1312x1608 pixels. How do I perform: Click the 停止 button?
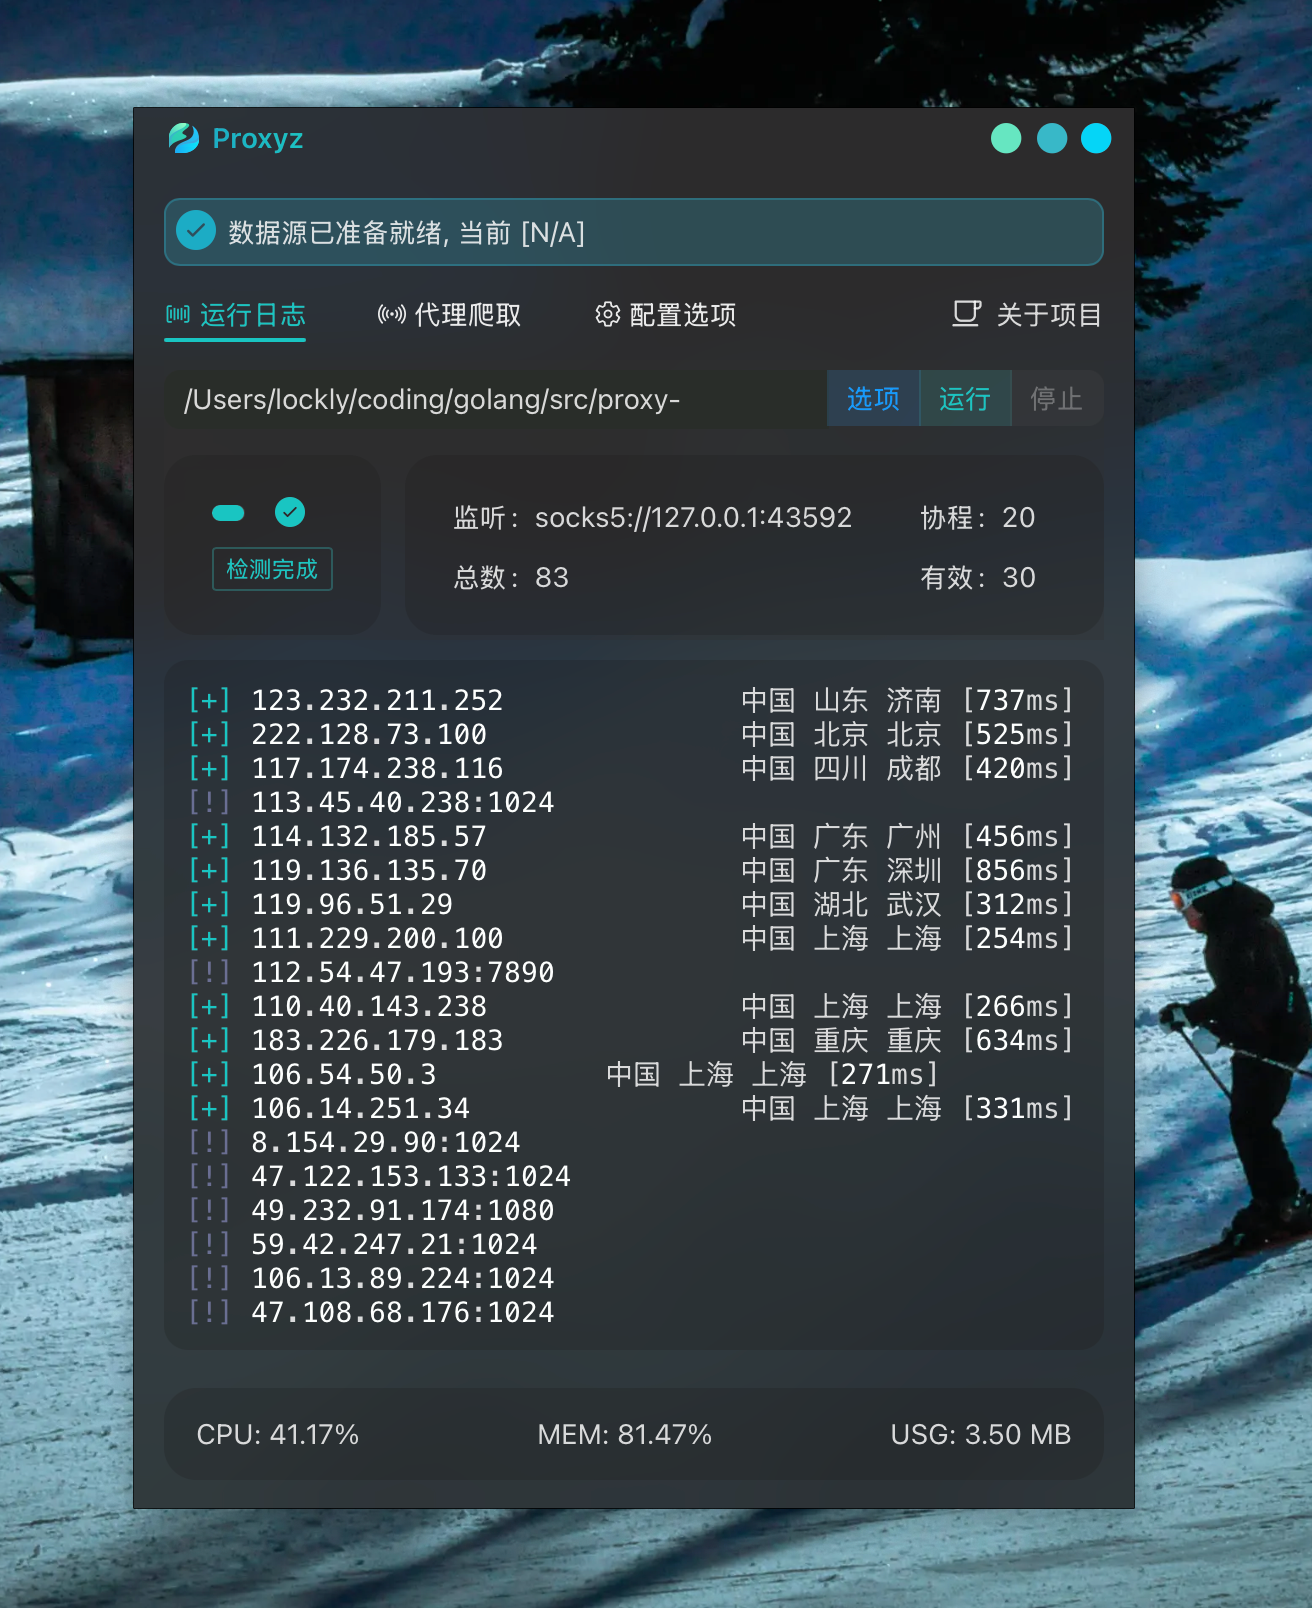[x=1057, y=399]
